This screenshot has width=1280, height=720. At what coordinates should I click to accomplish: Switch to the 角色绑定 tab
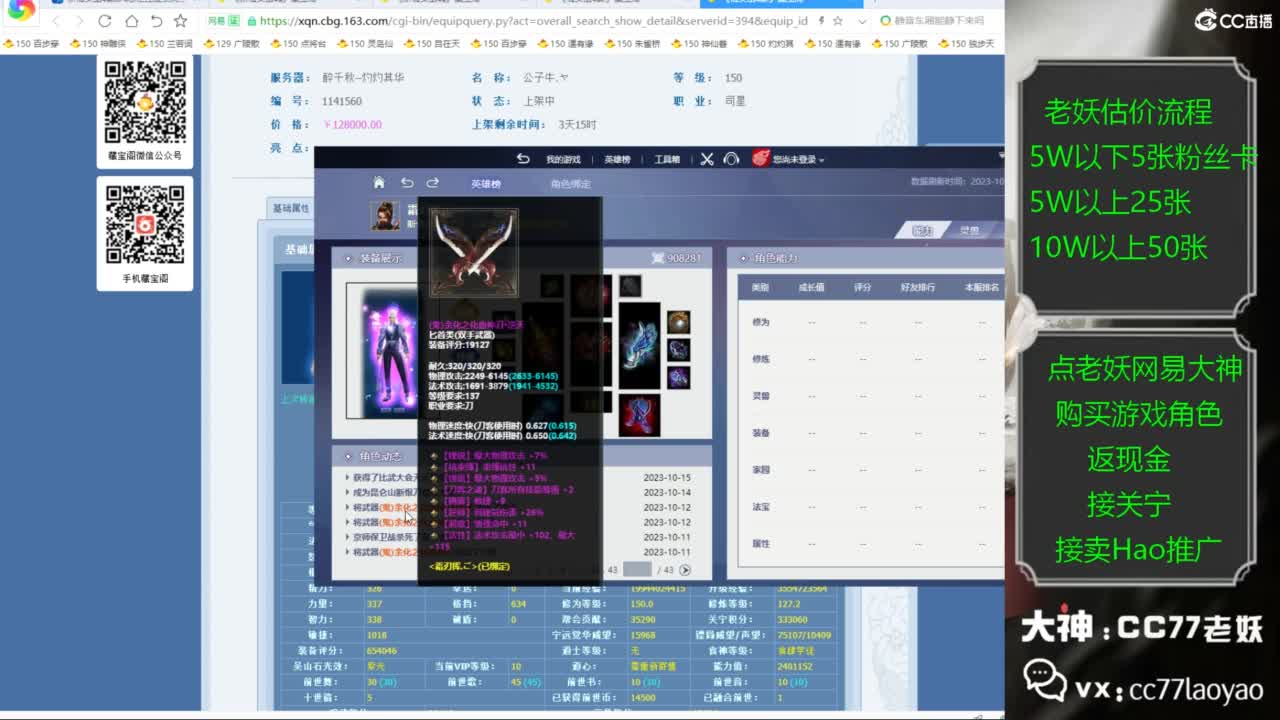click(570, 184)
